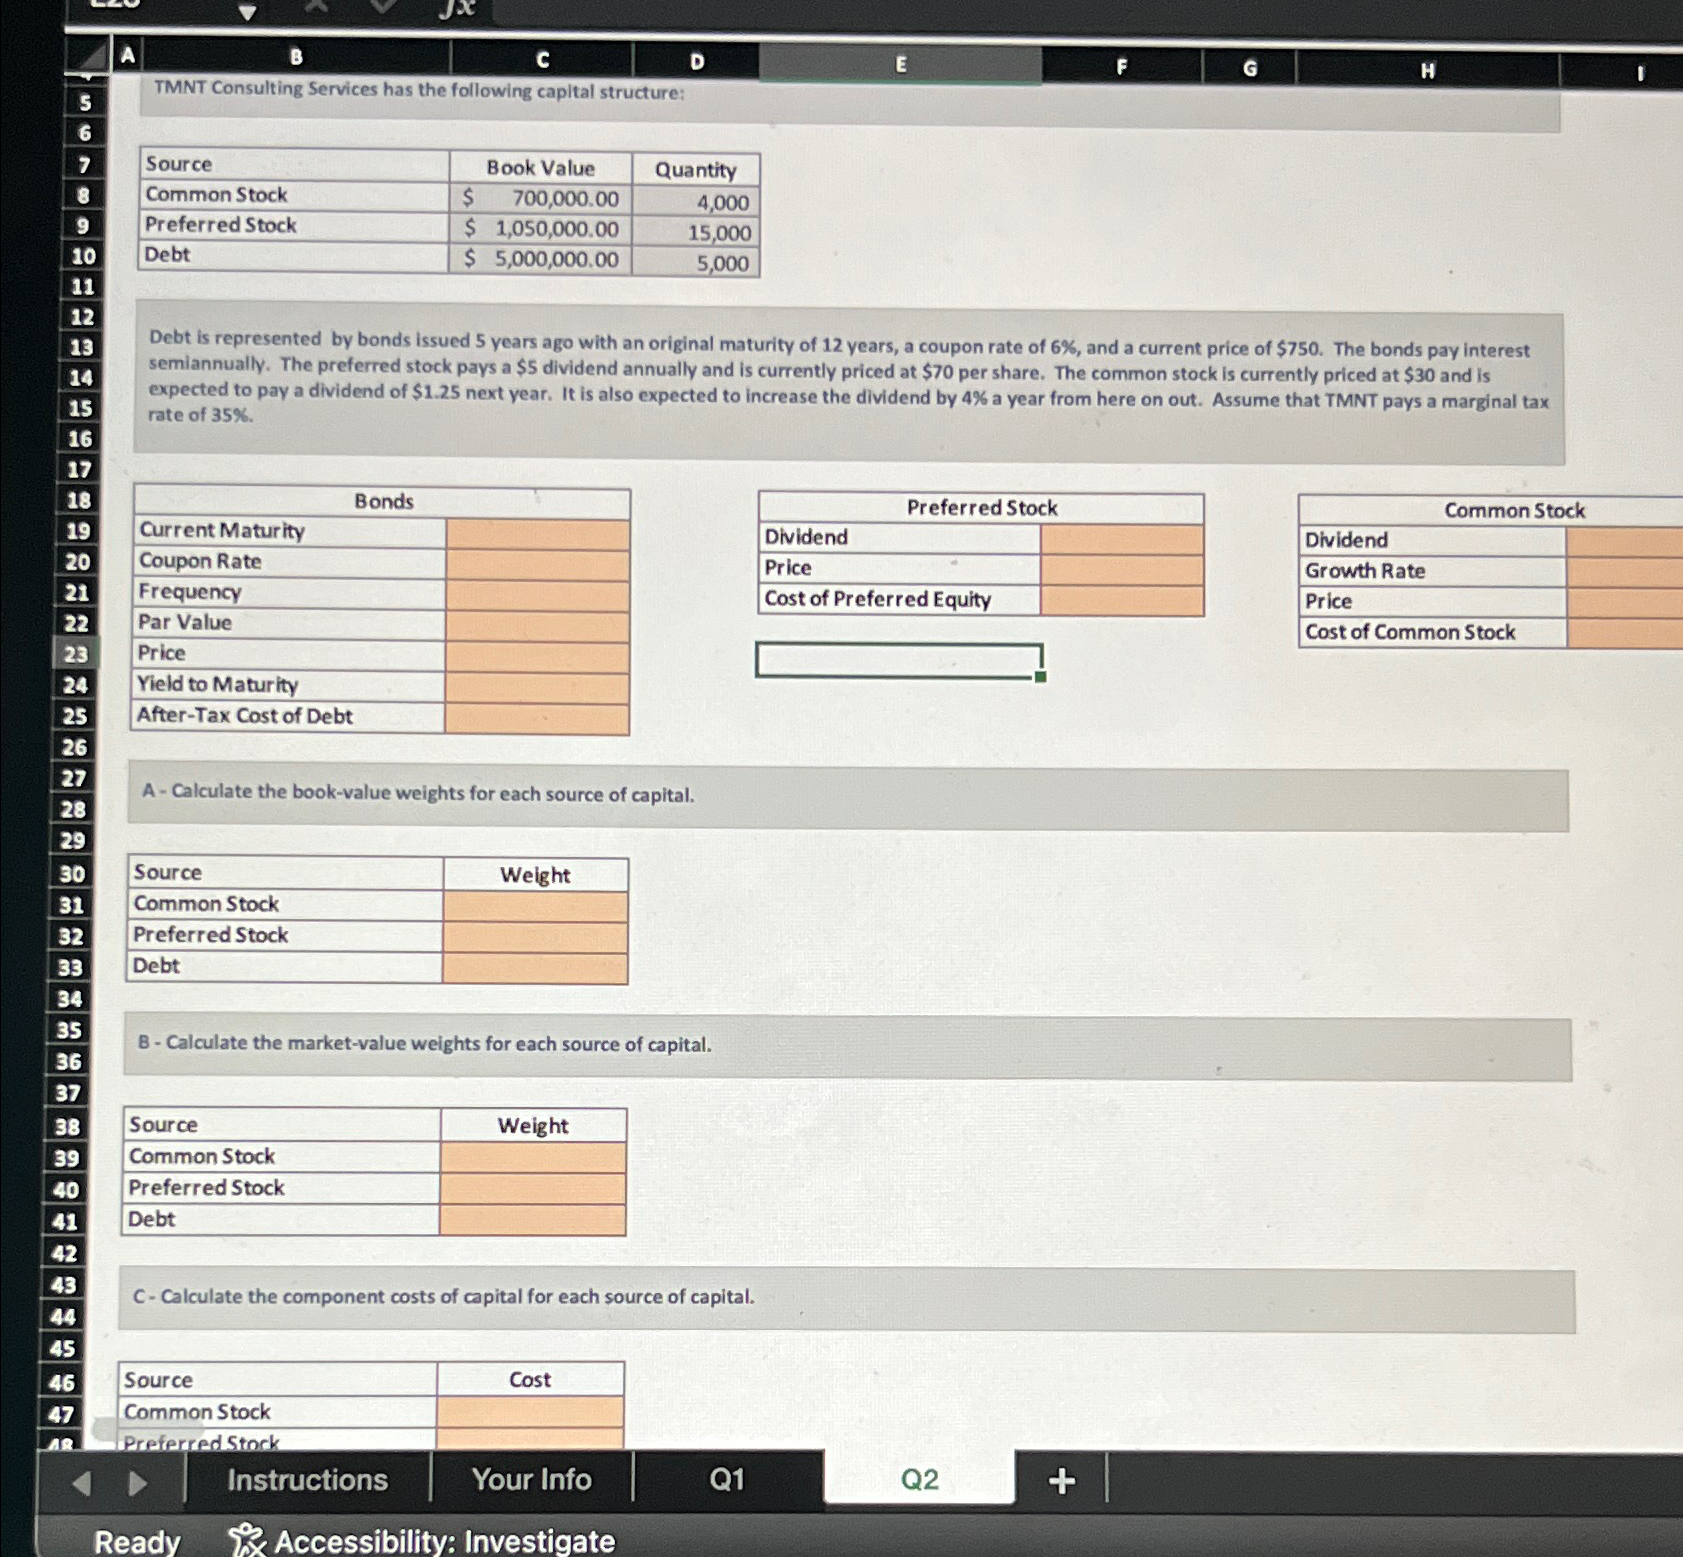Screen dimensions: 1683x1557
Task: Select column E header
Action: (x=900, y=64)
